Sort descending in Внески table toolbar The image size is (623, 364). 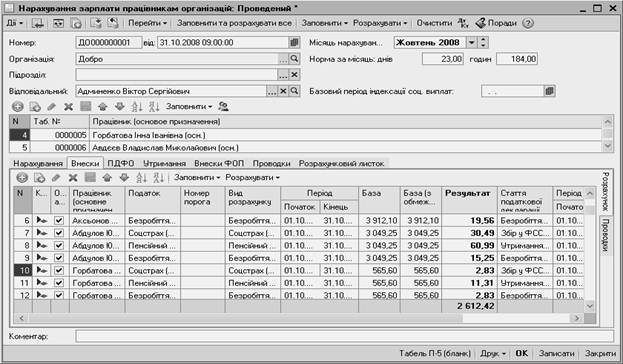[159, 178]
